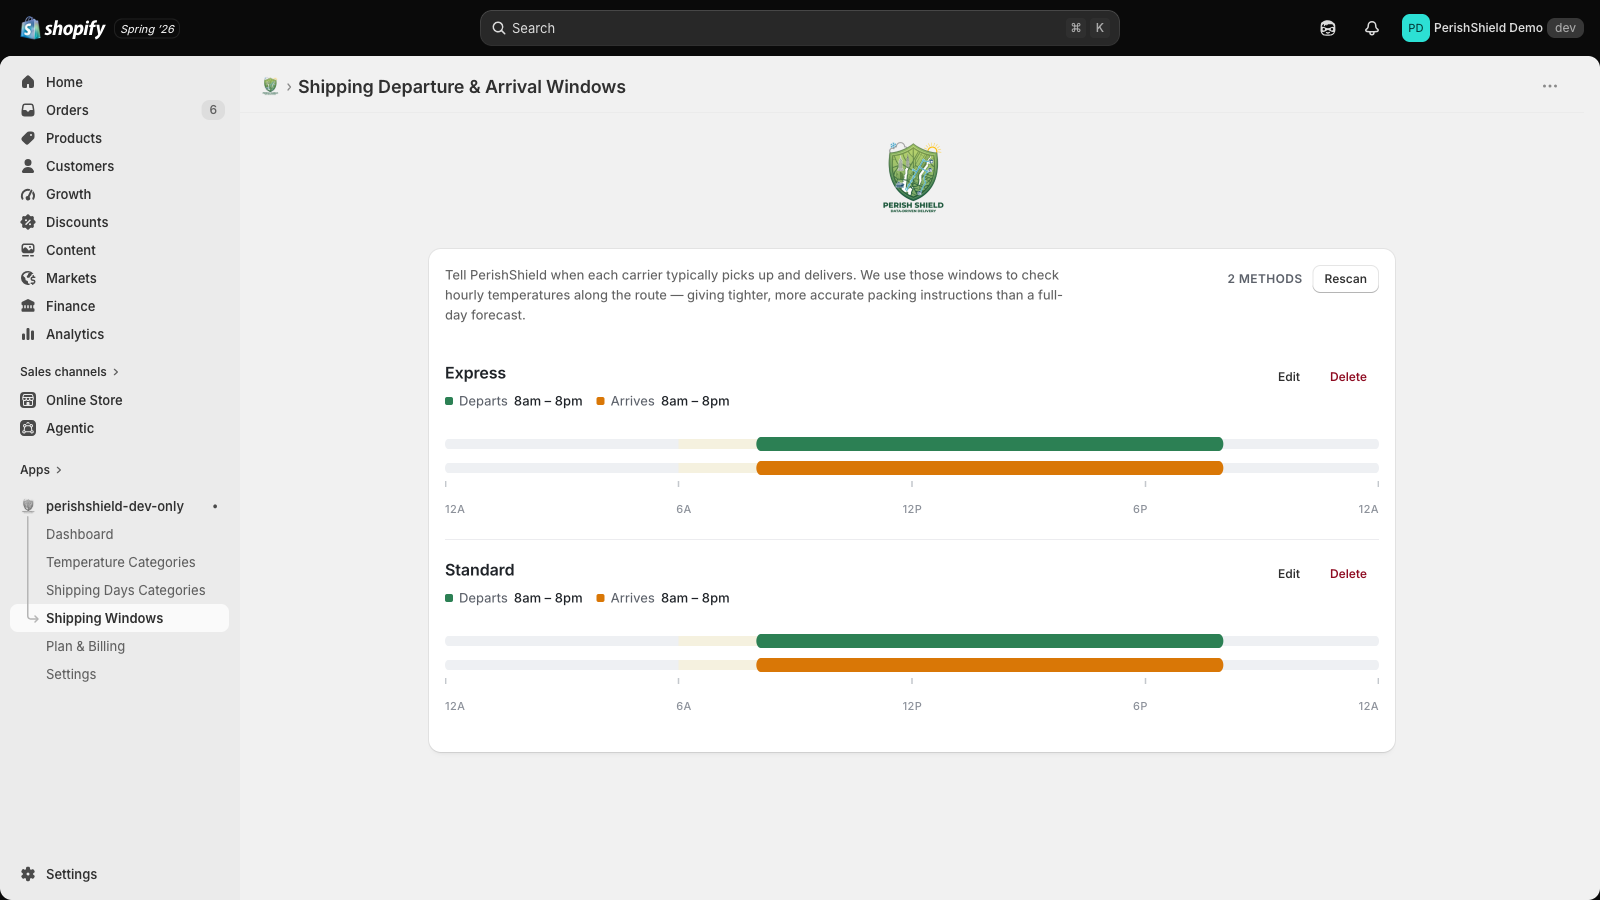Viewport: 1600px width, 900px height.
Task: Click the Customers person icon
Action: click(28, 166)
